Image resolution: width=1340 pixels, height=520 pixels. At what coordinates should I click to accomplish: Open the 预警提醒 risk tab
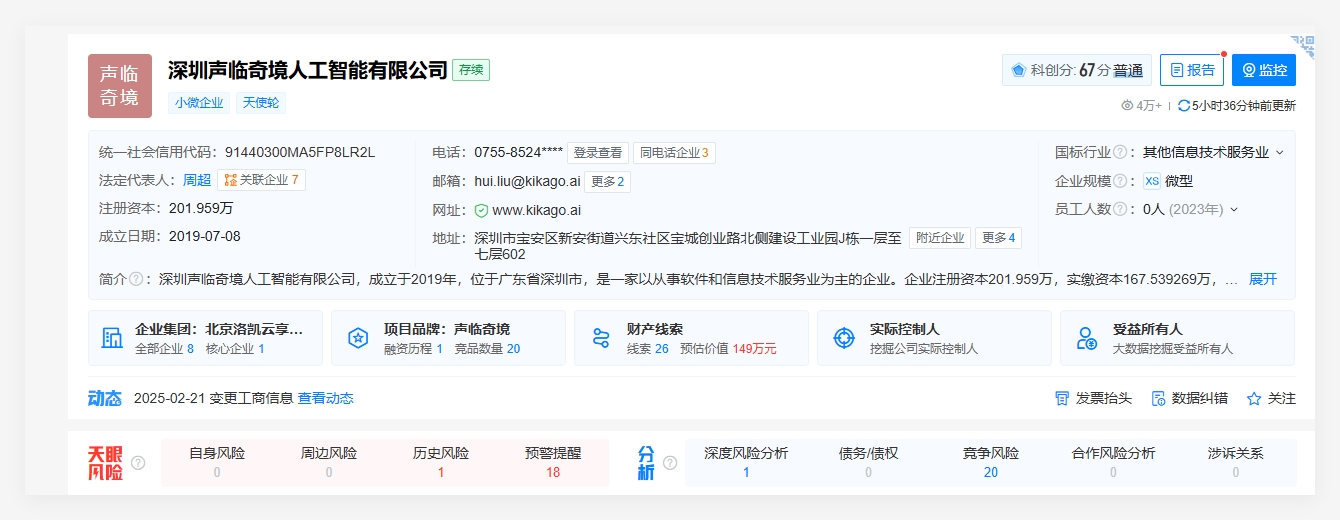552,462
